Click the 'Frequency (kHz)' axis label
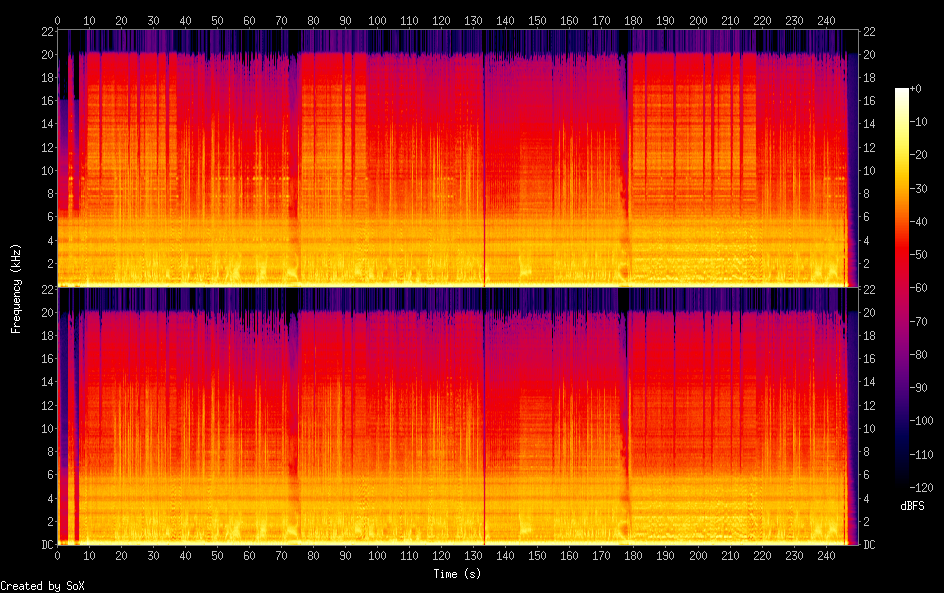The height and width of the screenshot is (593, 944). tap(16, 288)
